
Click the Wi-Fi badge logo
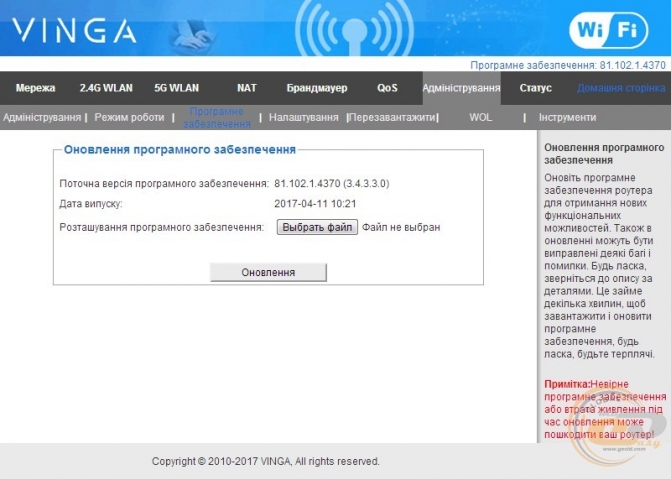[609, 30]
